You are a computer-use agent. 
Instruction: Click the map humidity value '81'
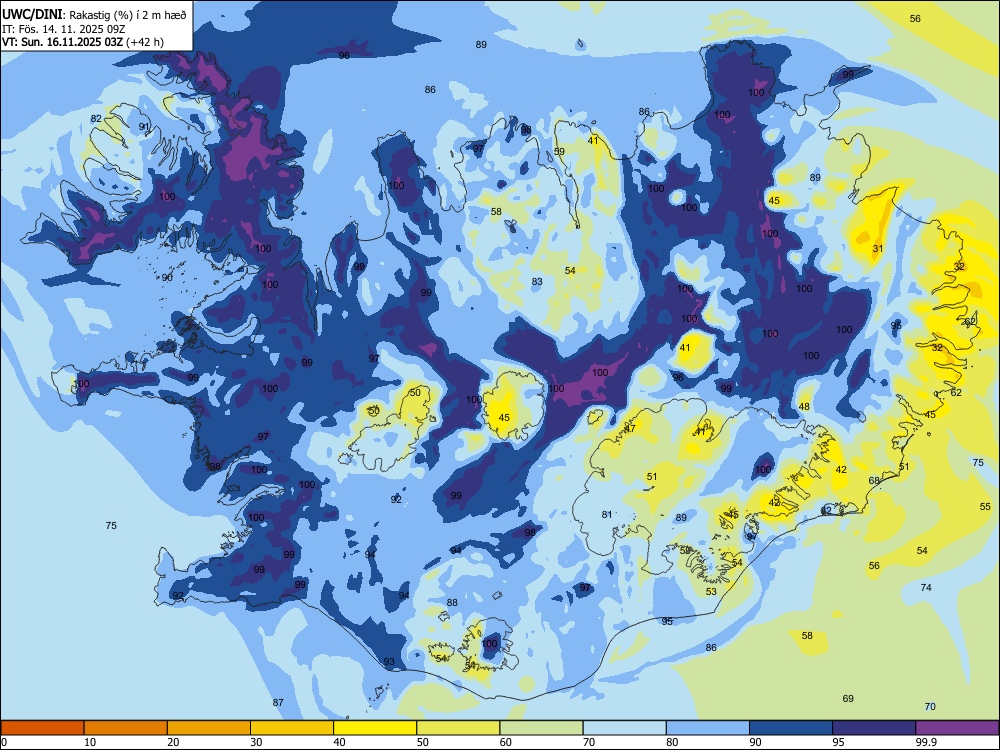tap(607, 514)
